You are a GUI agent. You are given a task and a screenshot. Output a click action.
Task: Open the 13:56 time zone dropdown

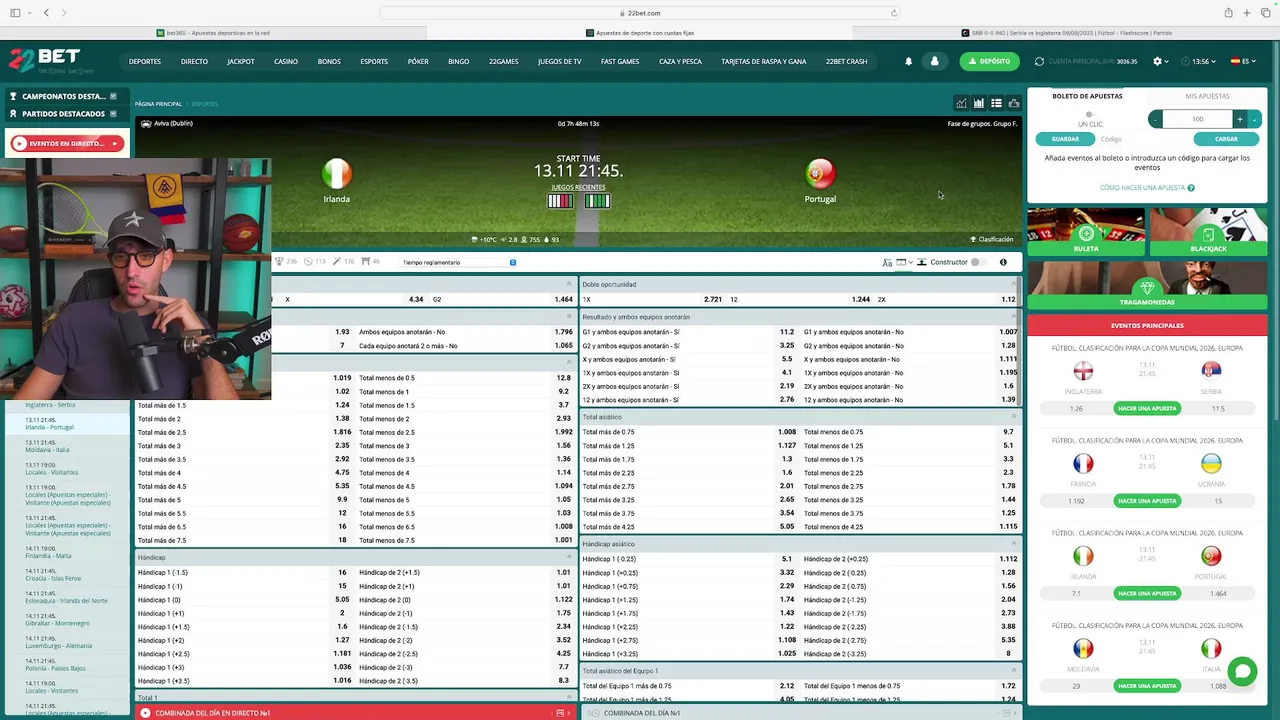coord(1199,61)
